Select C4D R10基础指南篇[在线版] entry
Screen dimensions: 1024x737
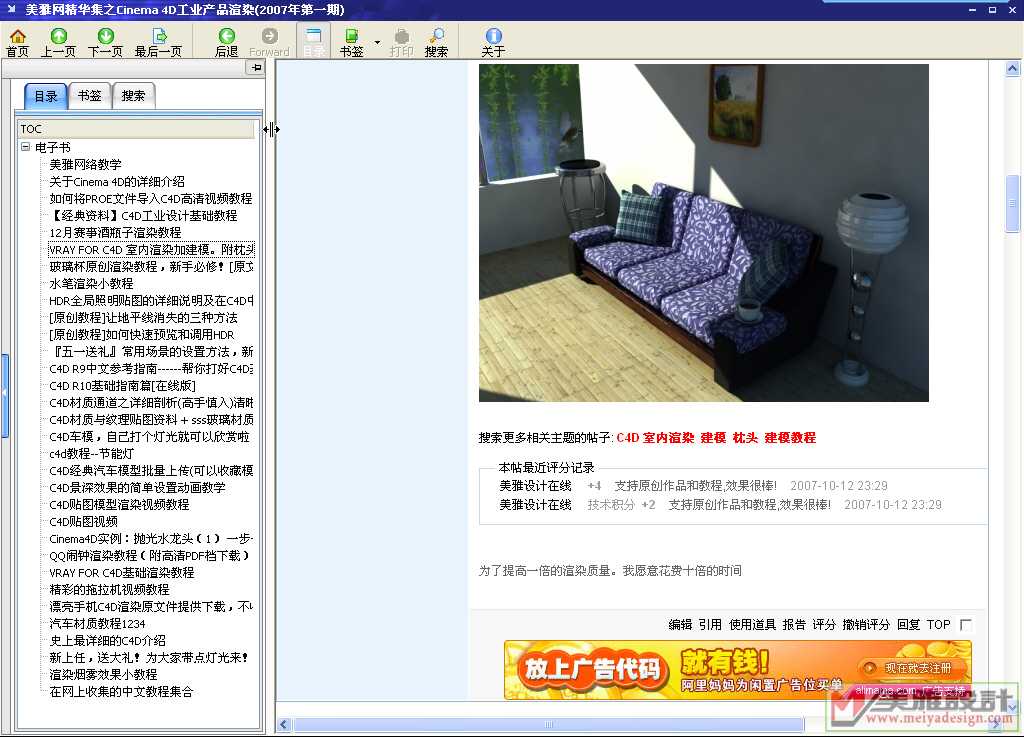tap(123, 385)
